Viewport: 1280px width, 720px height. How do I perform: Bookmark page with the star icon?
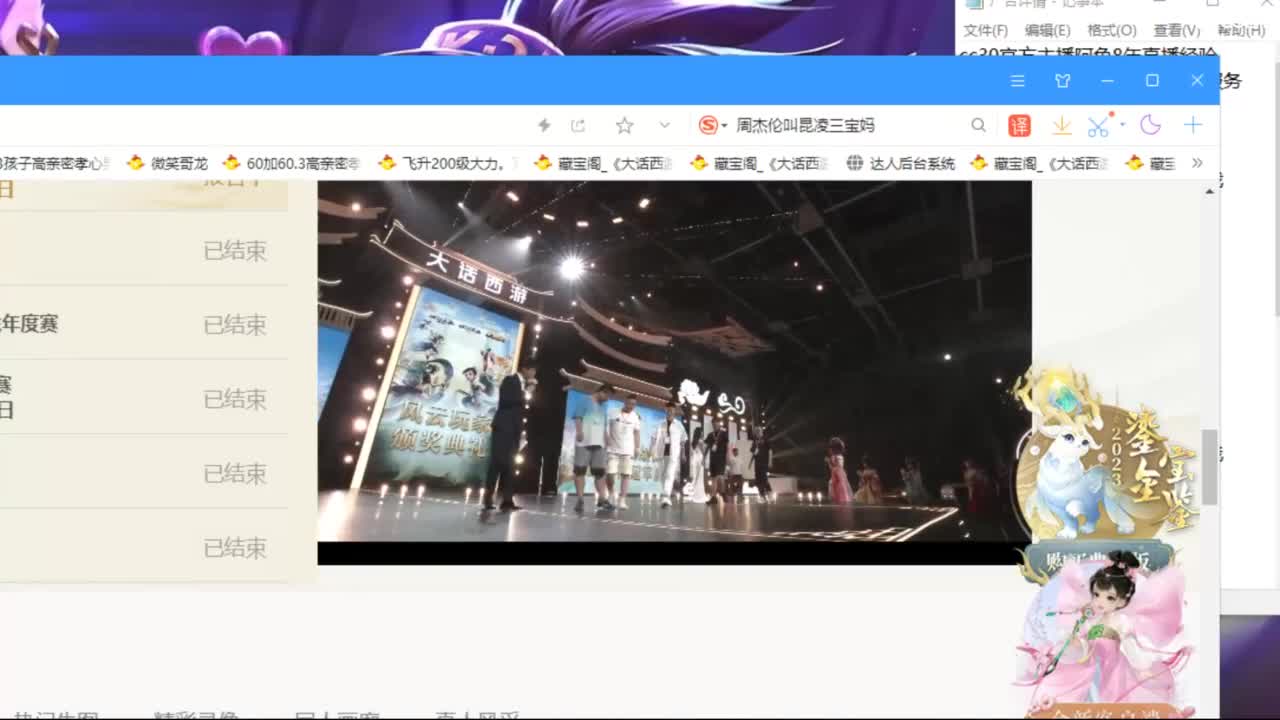[x=625, y=125]
